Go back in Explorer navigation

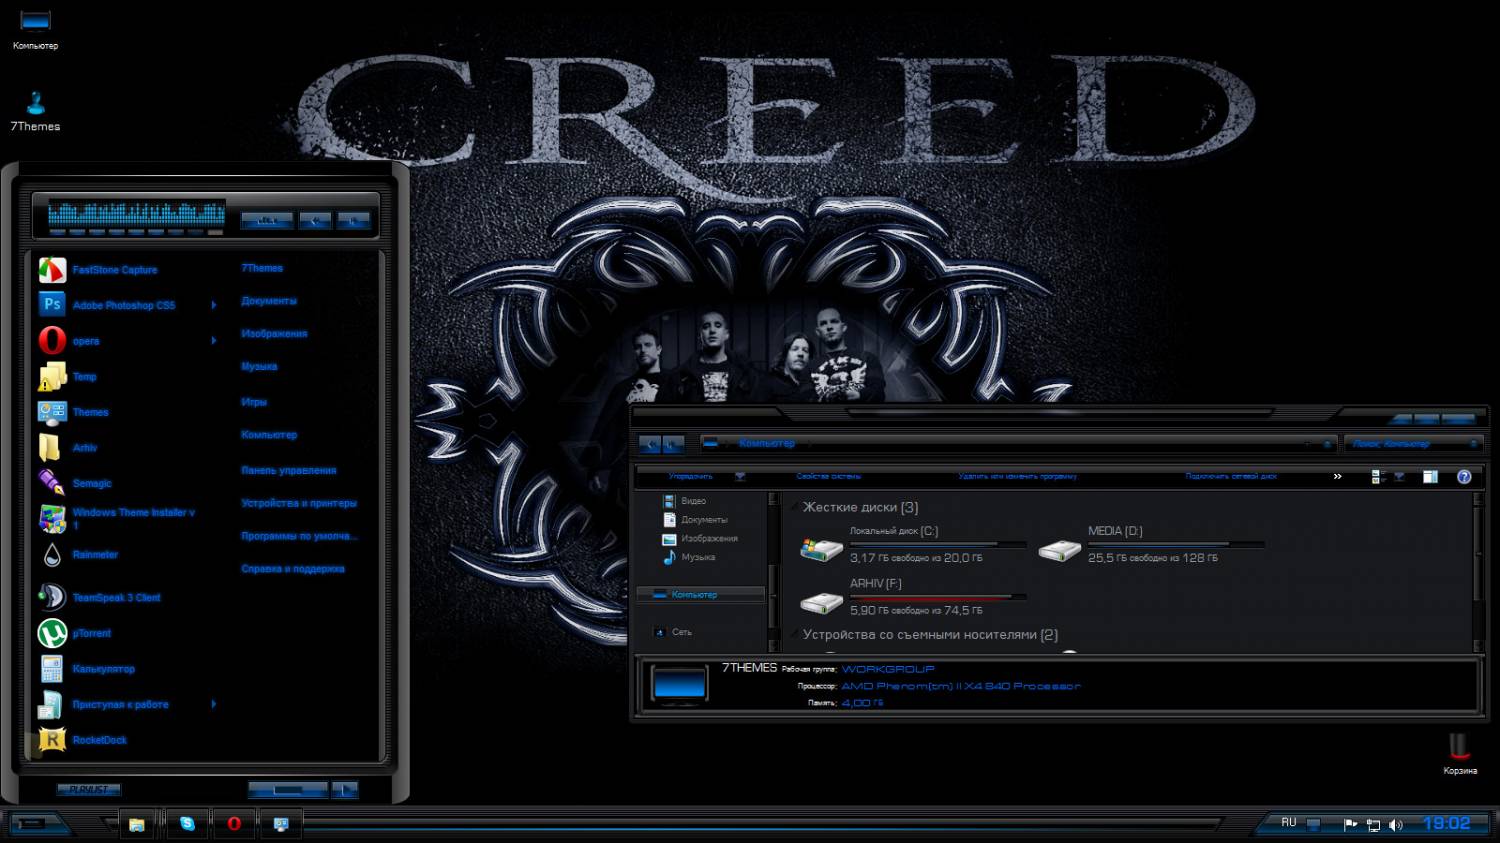pos(650,443)
